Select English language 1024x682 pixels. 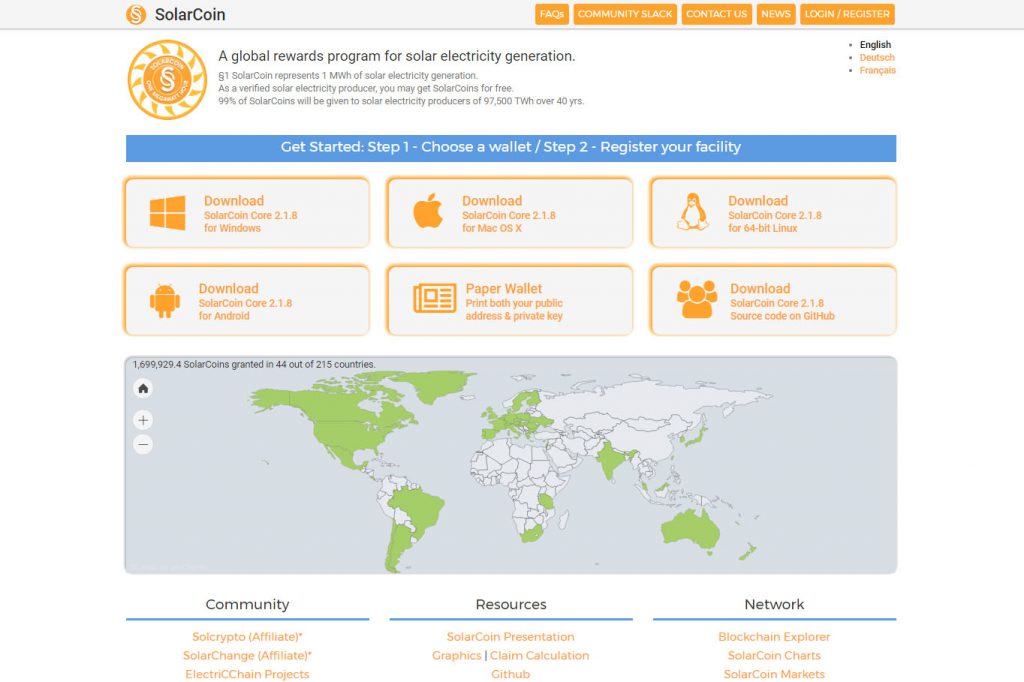(x=875, y=44)
